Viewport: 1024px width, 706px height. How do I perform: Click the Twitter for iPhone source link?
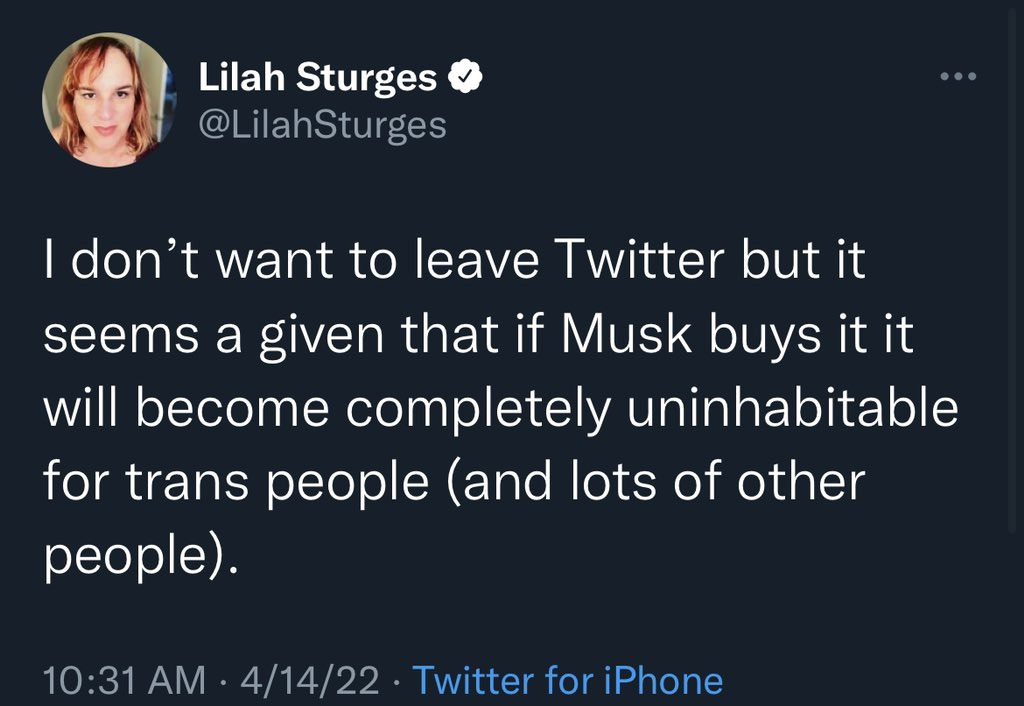568,680
